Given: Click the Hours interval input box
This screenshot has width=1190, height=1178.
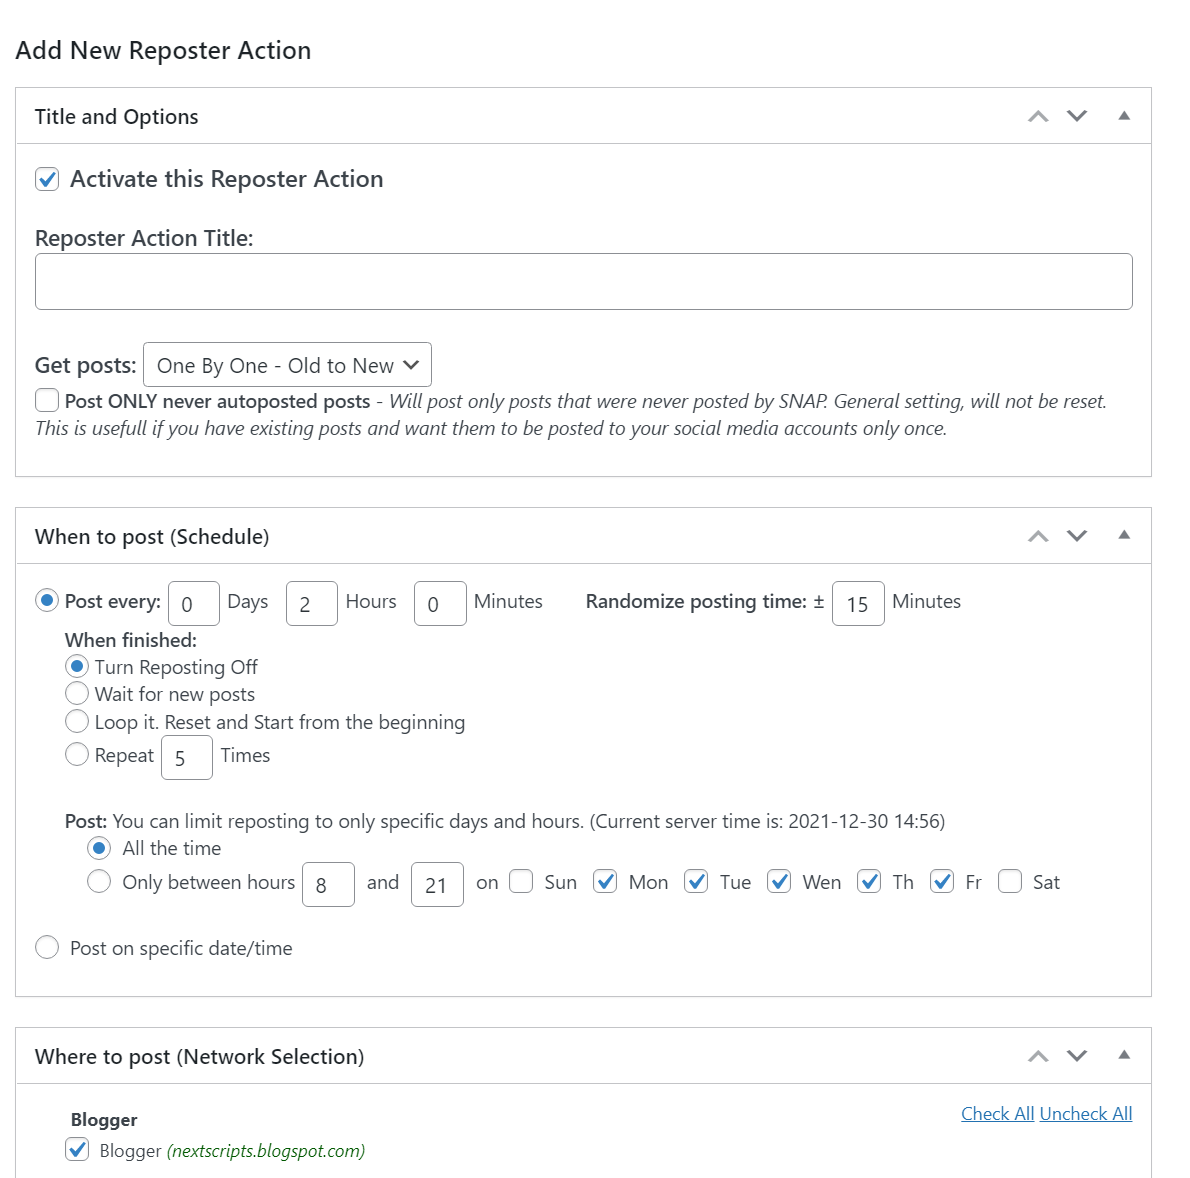Looking at the screenshot, I should [311, 604].
